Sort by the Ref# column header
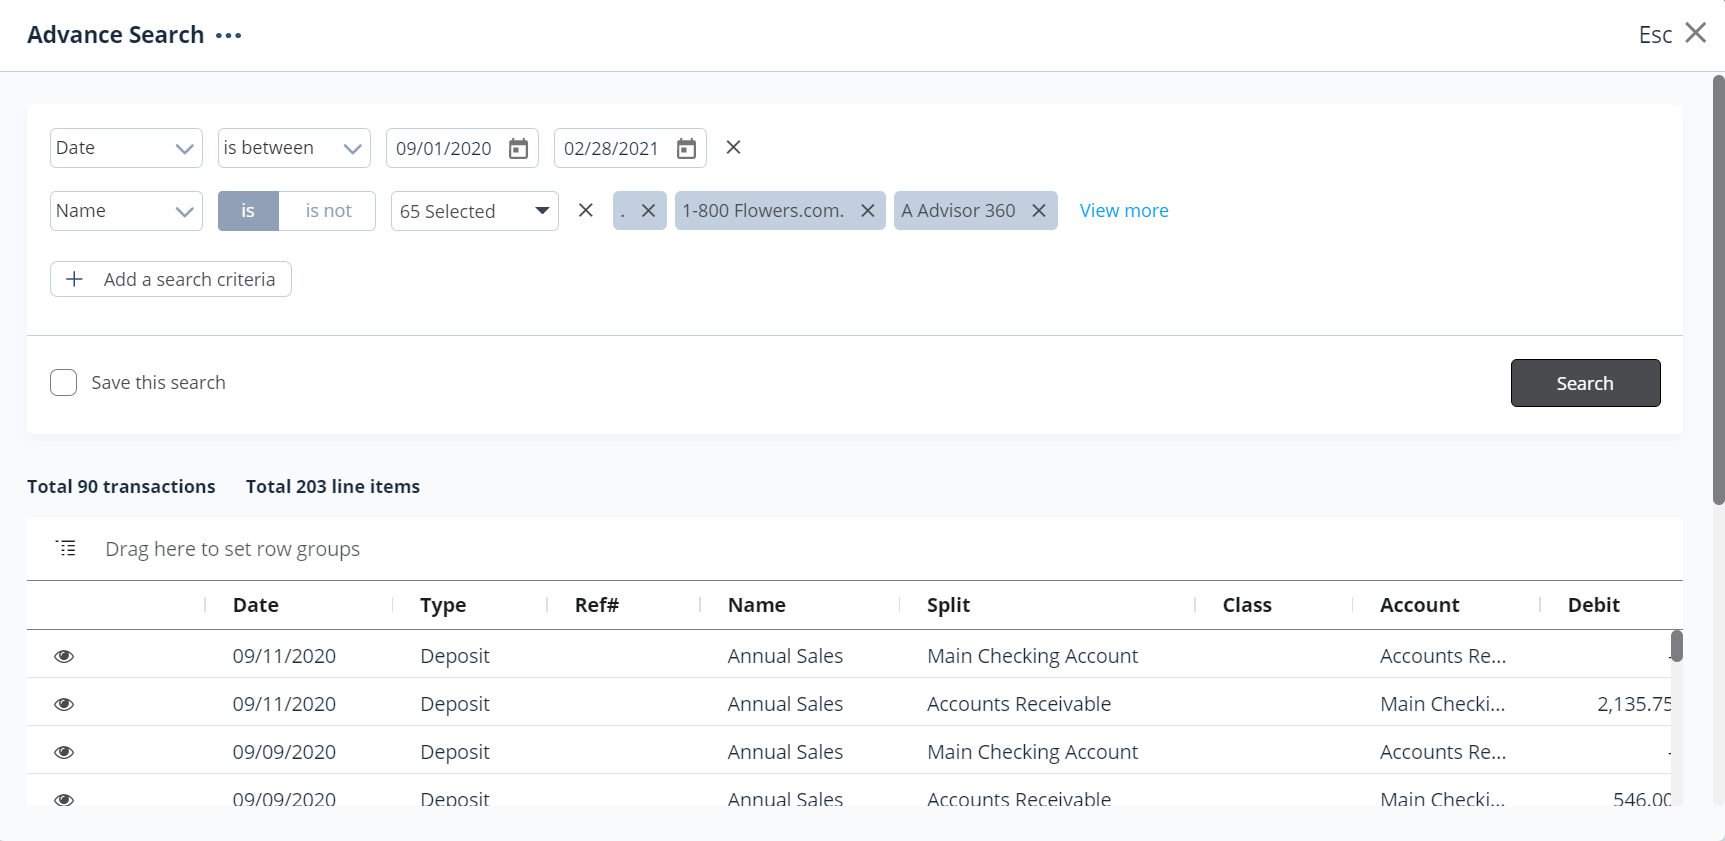 click(x=597, y=605)
